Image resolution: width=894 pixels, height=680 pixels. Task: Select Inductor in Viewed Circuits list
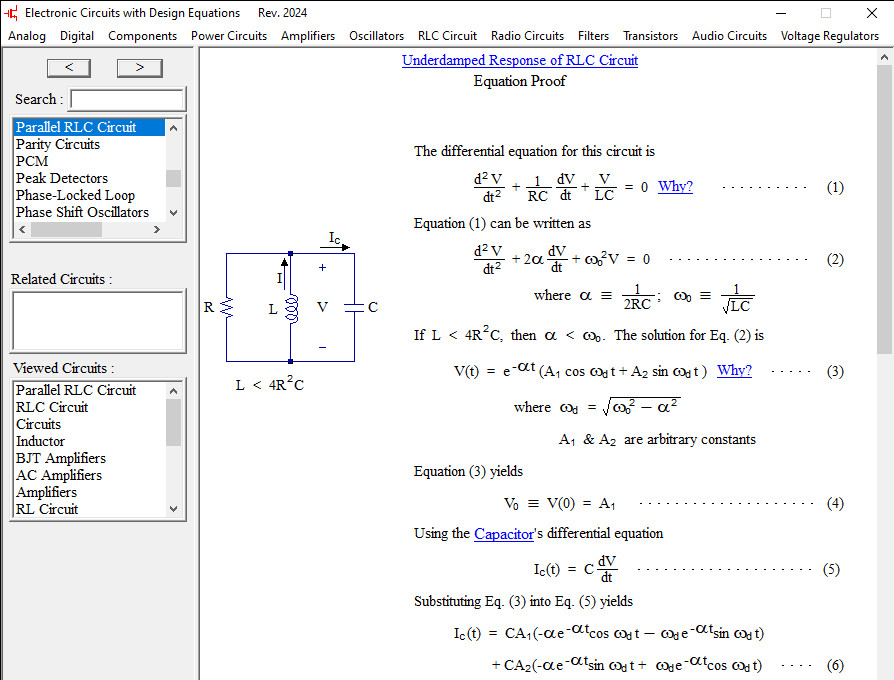[x=89, y=442]
